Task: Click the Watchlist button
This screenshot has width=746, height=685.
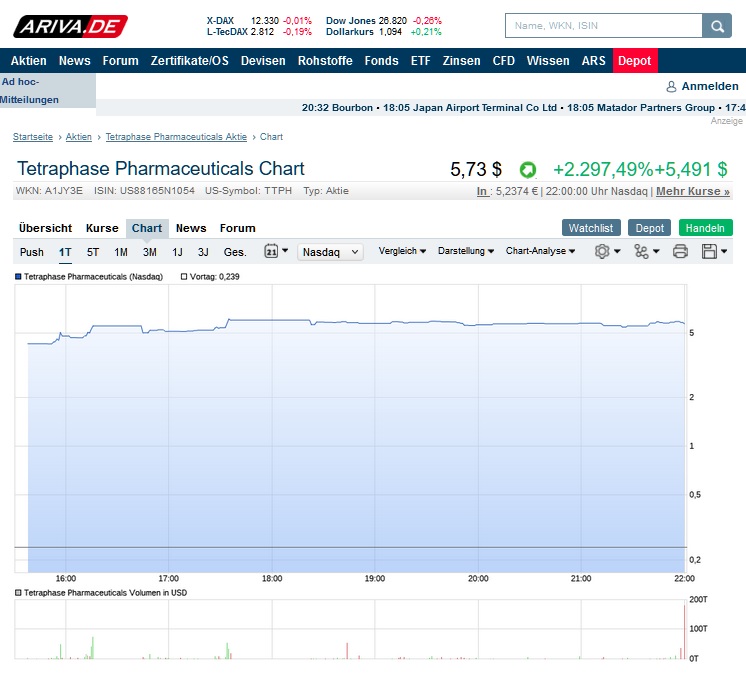Action: click(x=591, y=228)
